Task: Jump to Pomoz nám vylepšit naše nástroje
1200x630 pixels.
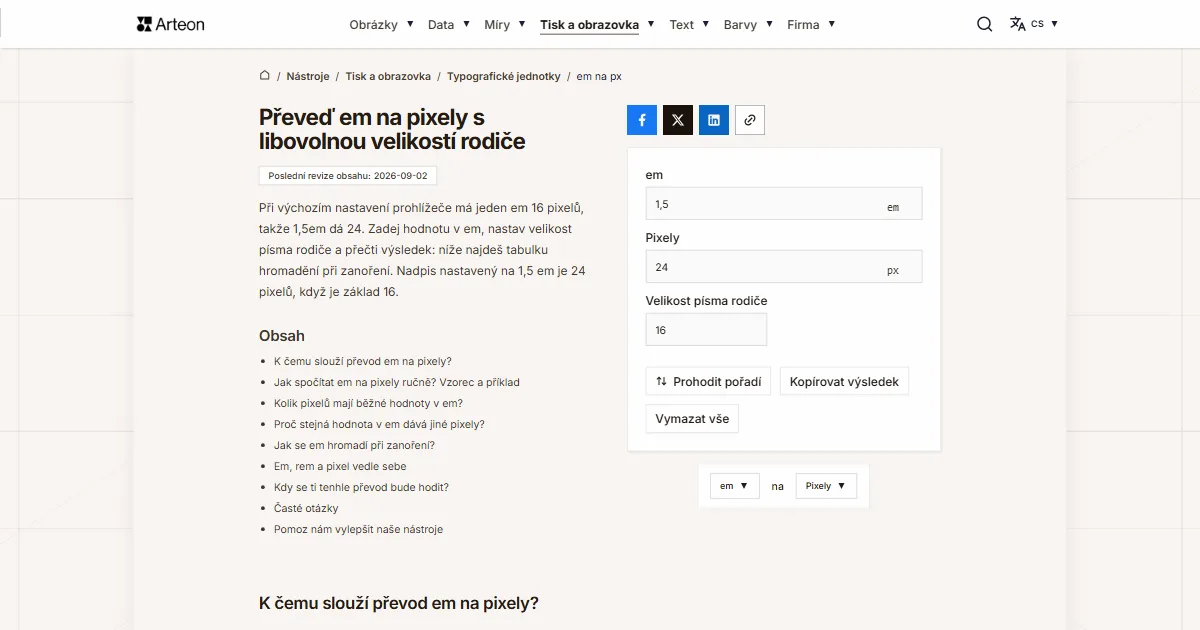Action: tap(358, 529)
